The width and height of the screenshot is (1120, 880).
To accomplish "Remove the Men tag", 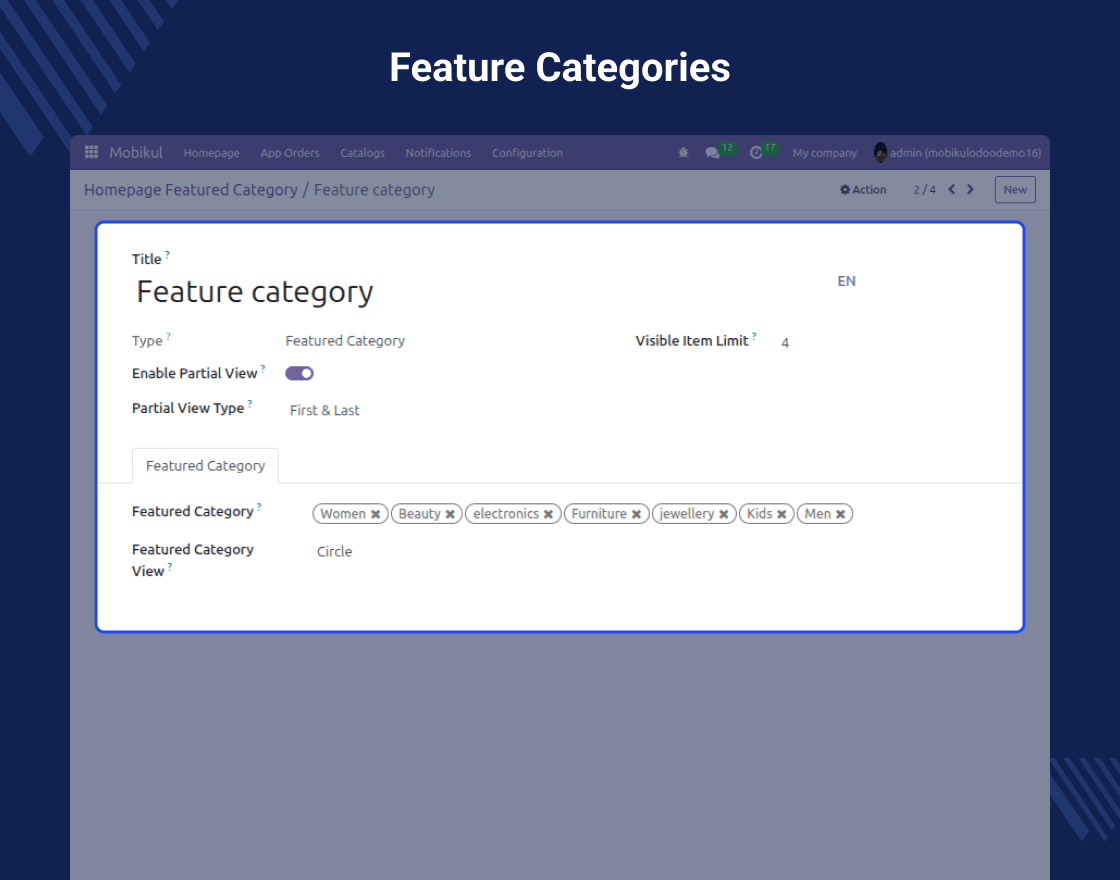I will pyautogui.click(x=840, y=514).
